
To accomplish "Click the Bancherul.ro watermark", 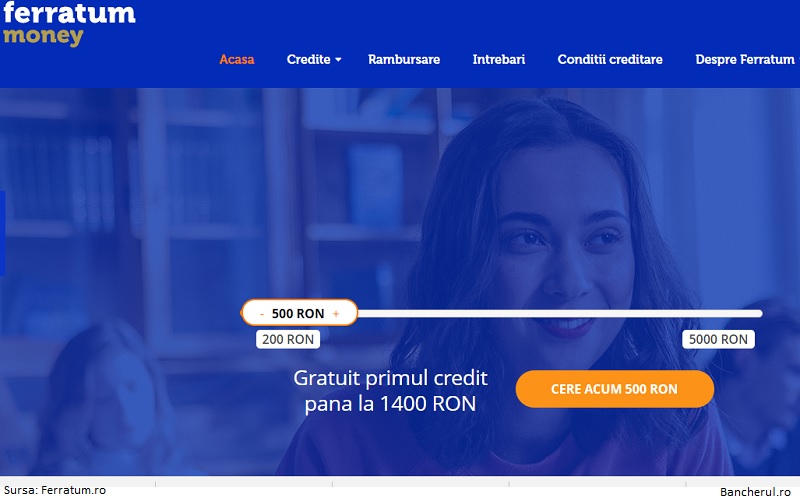I will click(755, 492).
